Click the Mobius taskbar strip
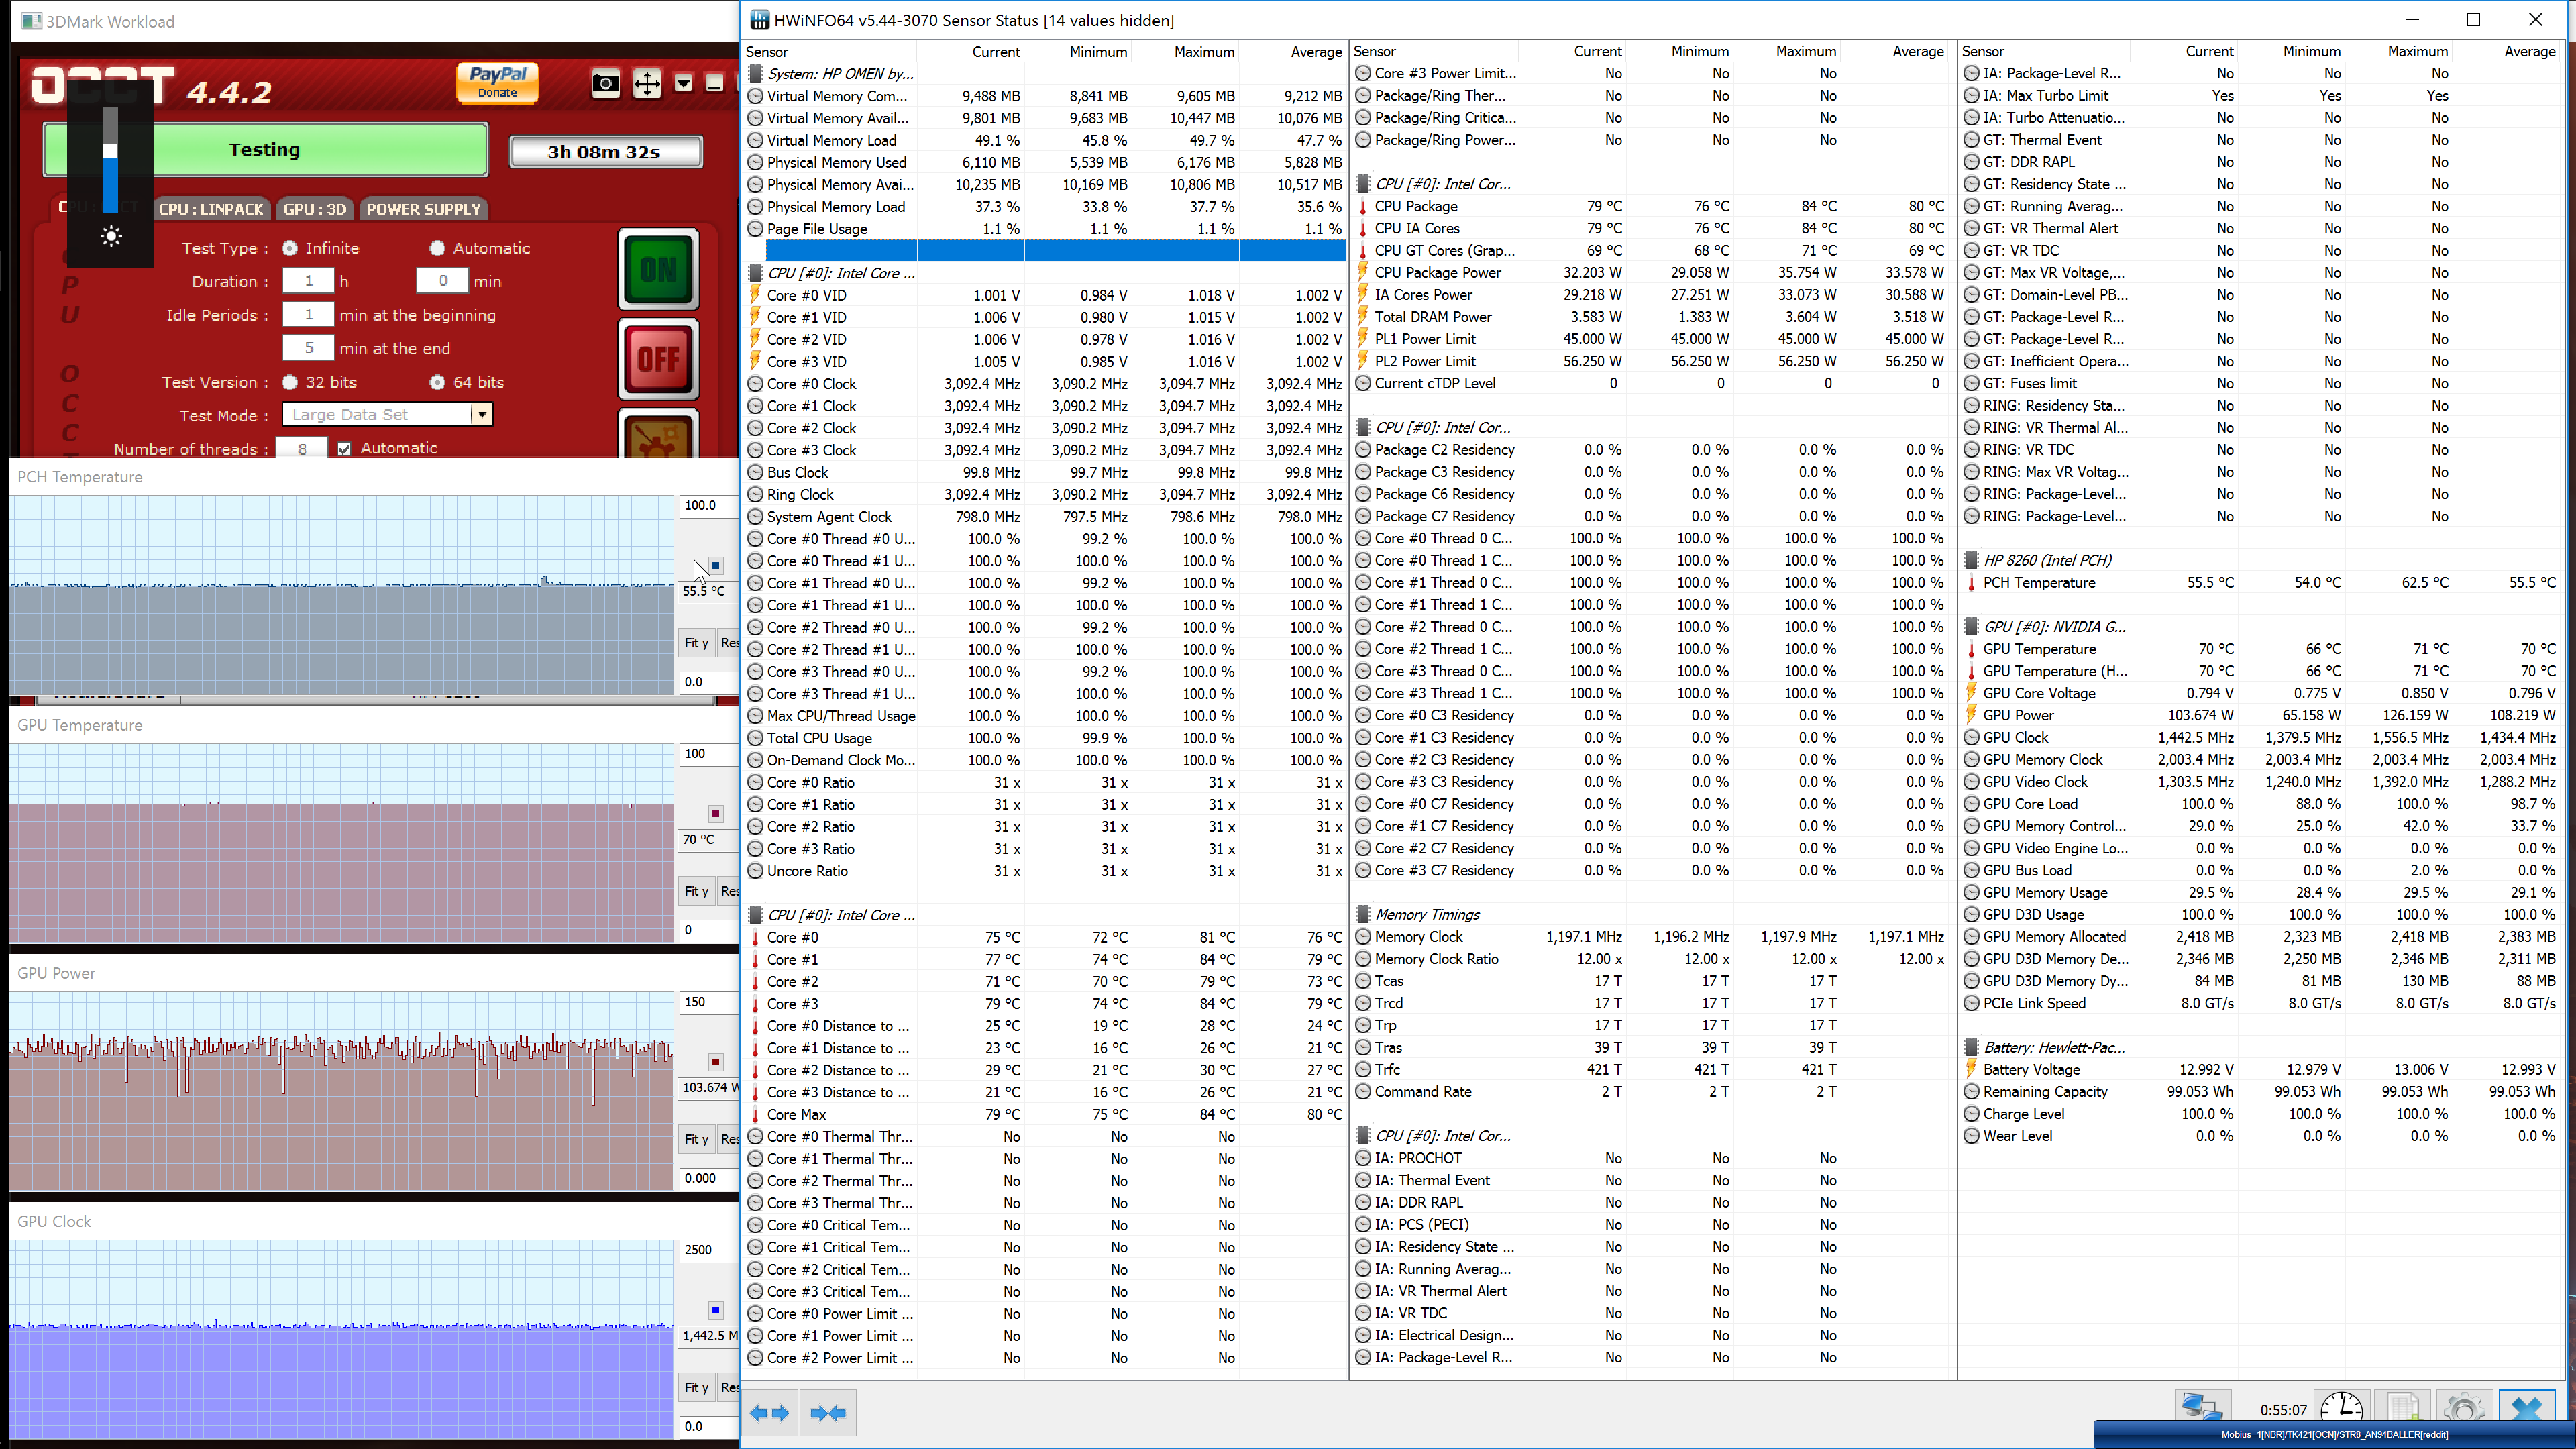2576x1449 pixels. tap(2334, 1434)
